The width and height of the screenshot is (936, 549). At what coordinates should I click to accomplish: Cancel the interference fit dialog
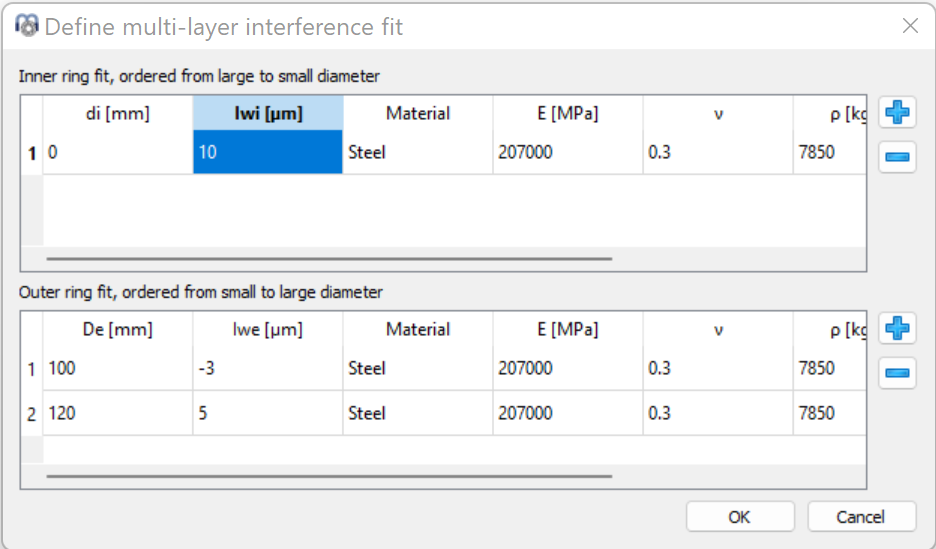click(x=861, y=517)
